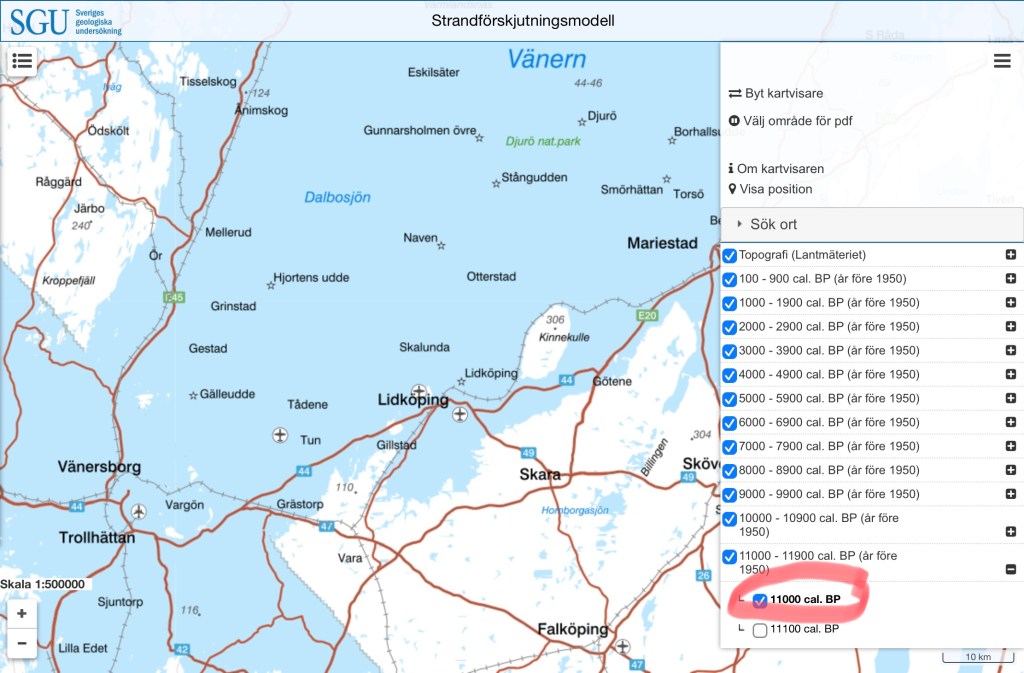Screen dimensions: 1024x673
Task: Select Byt kartvisare menu item
Action: click(776, 93)
